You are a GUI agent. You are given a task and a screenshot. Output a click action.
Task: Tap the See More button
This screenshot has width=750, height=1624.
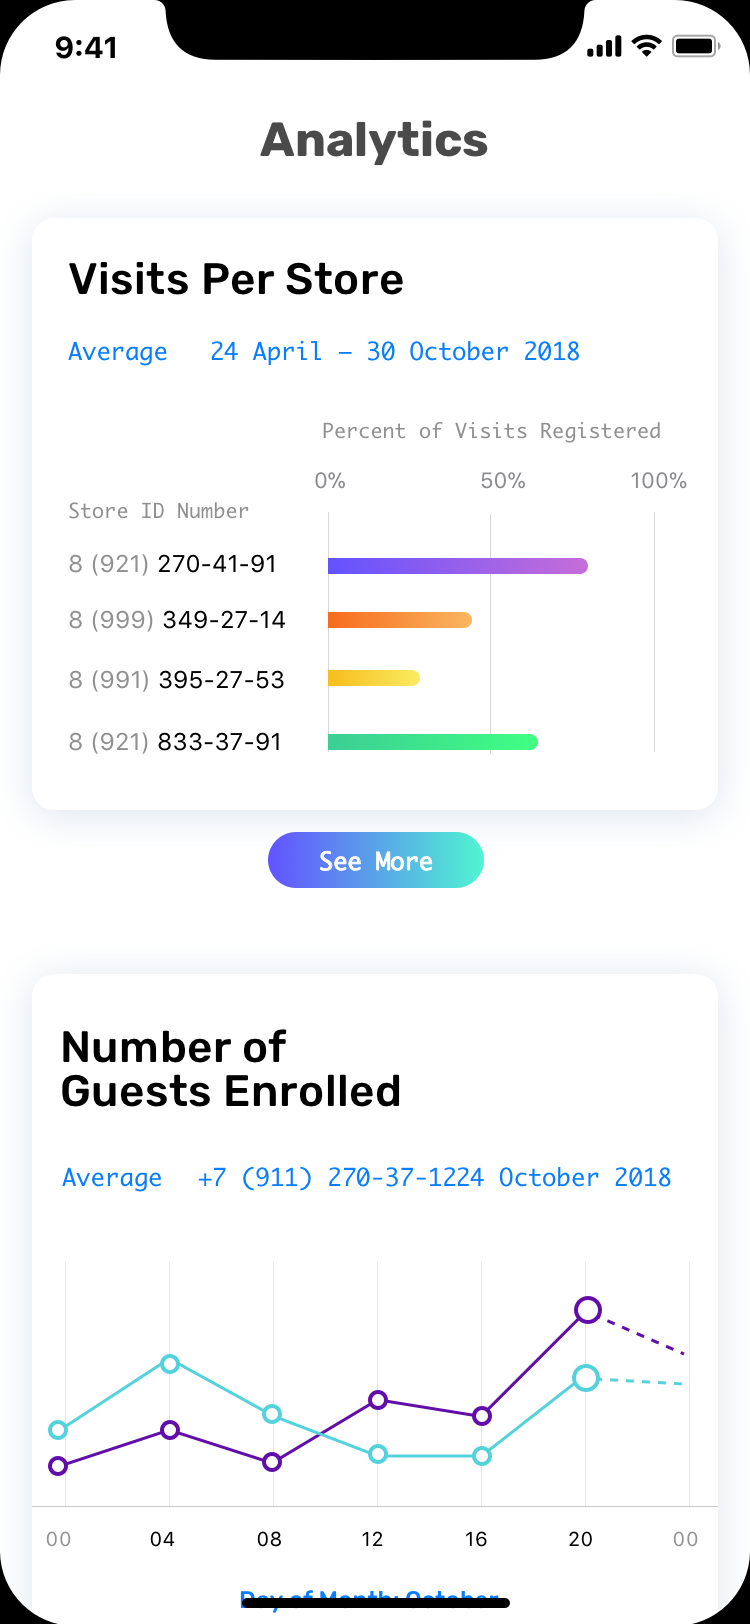click(x=375, y=860)
